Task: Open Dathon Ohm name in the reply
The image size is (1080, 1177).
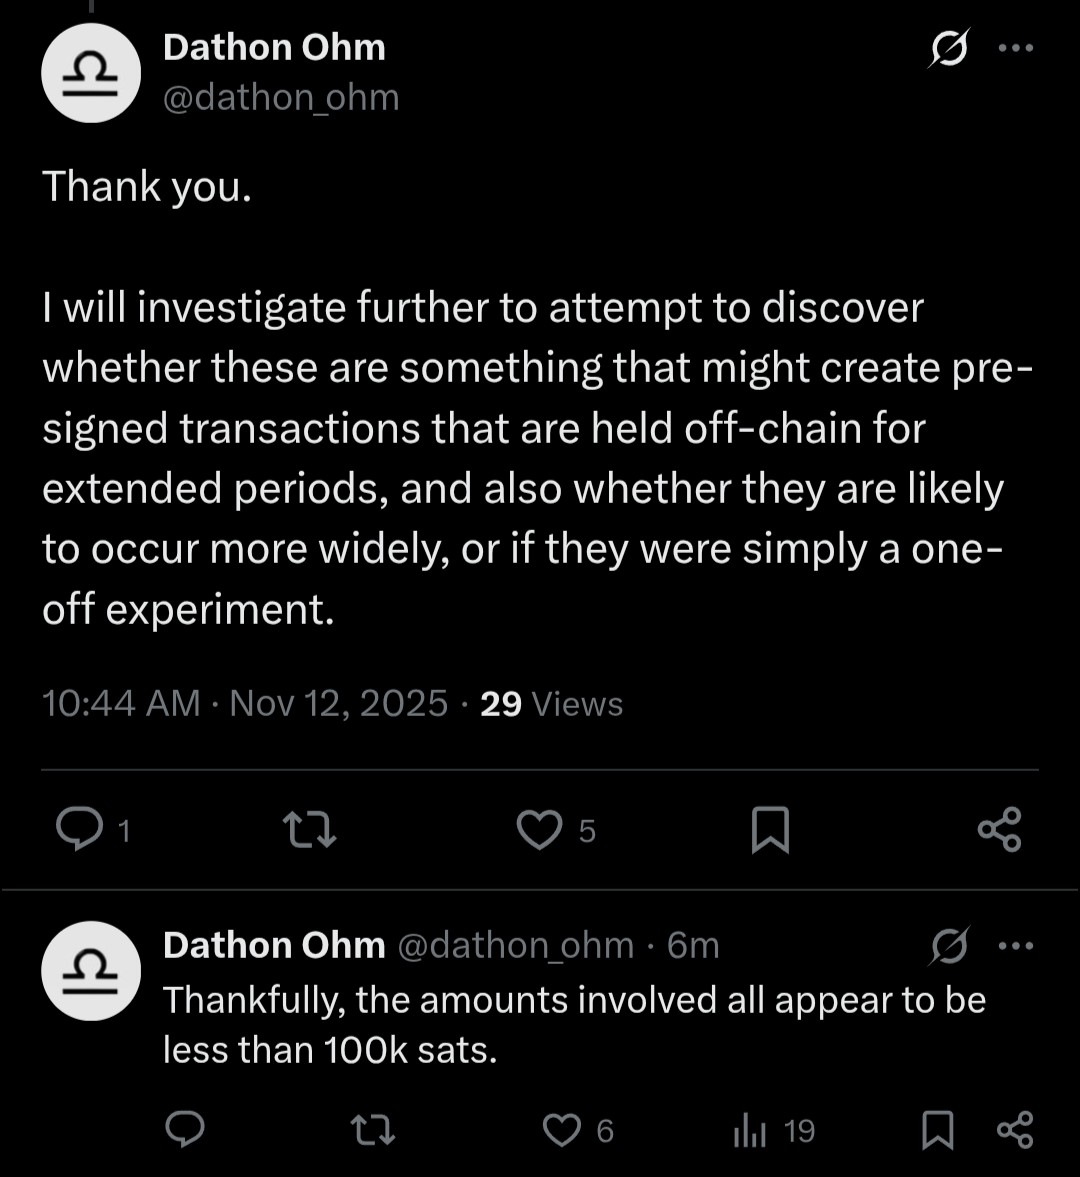Action: pyautogui.click(x=274, y=945)
